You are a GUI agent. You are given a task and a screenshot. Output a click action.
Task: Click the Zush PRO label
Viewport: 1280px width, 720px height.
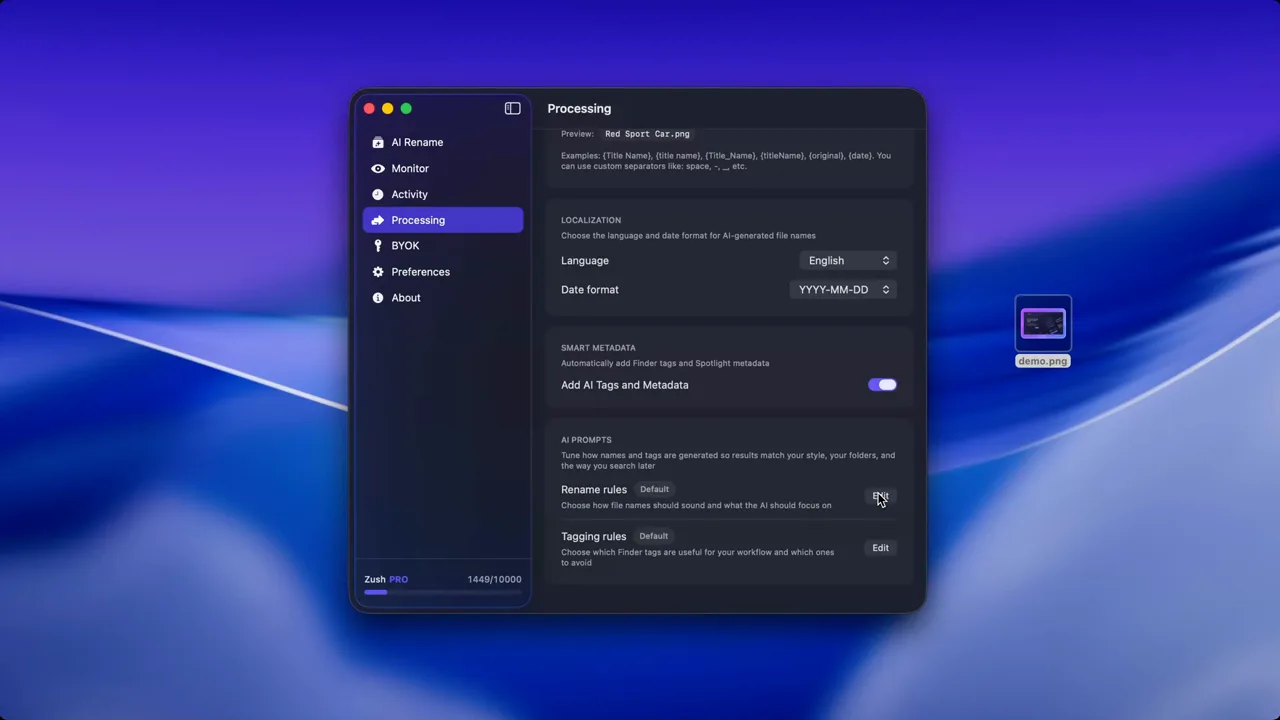(386, 579)
